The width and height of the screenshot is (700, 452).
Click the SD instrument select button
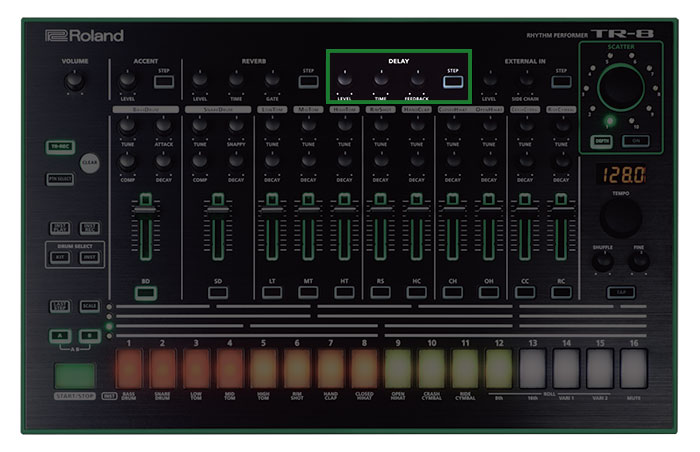point(218,293)
